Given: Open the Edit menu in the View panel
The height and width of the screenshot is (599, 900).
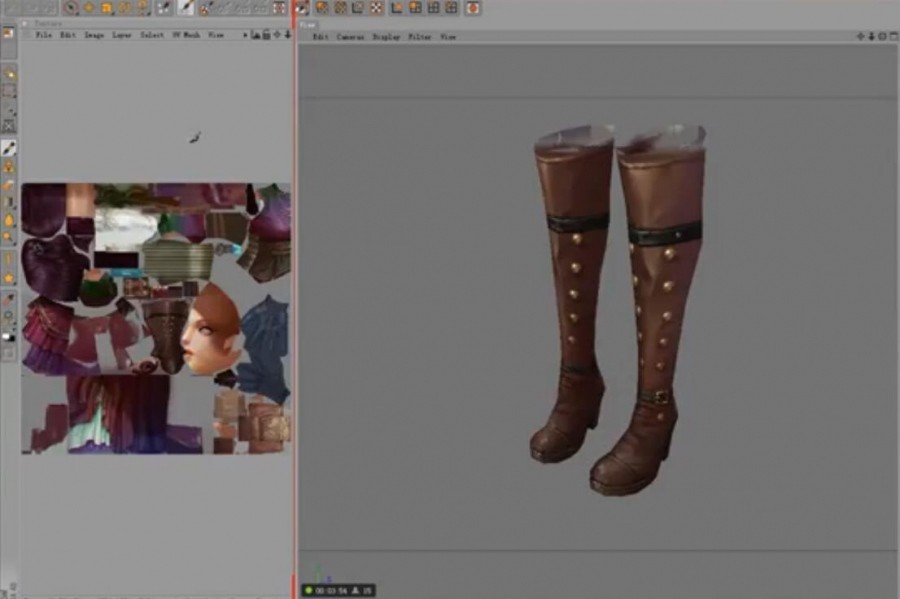Looking at the screenshot, I should click(x=320, y=37).
